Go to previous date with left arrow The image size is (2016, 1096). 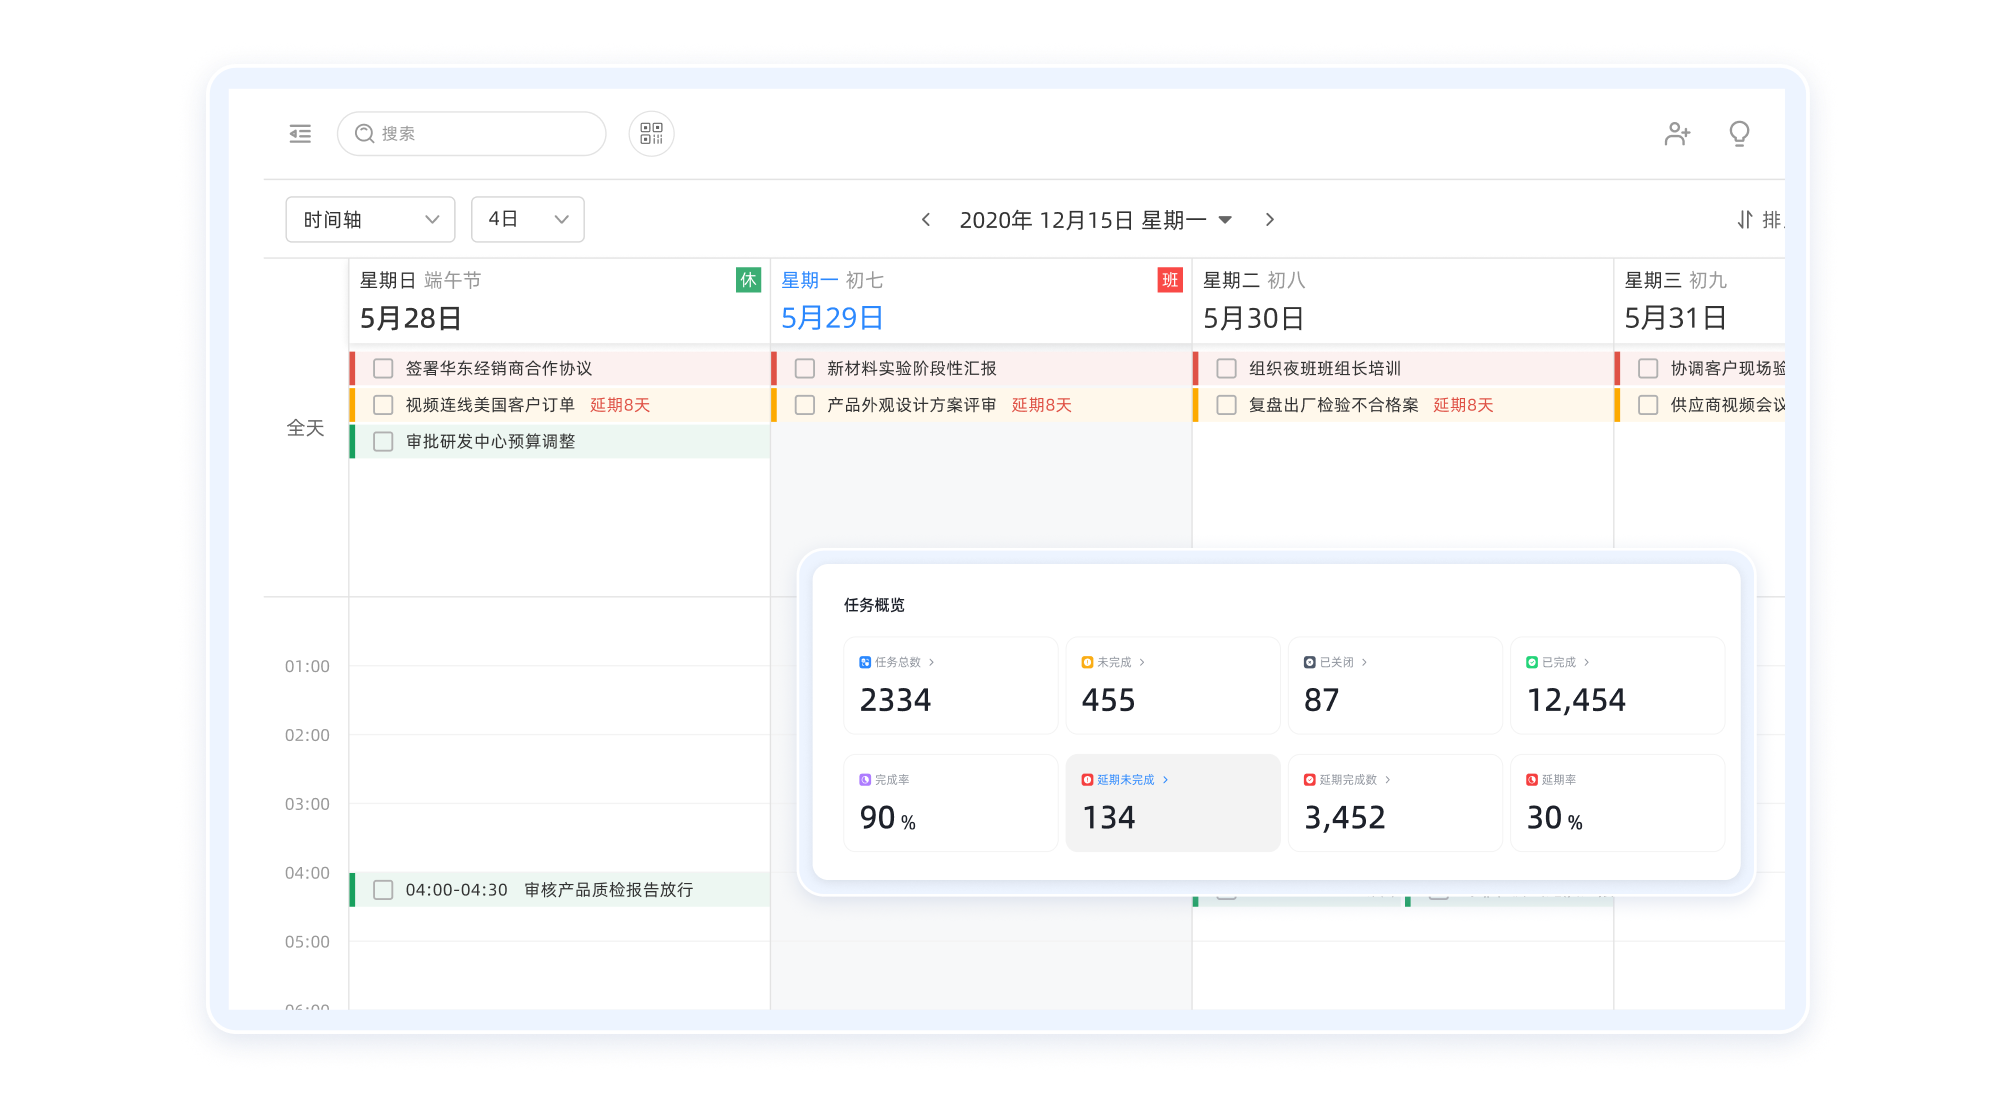(x=926, y=220)
